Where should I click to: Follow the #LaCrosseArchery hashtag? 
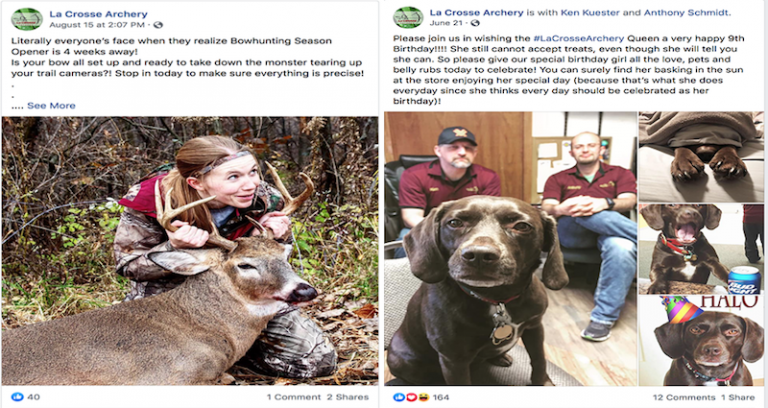click(x=578, y=38)
